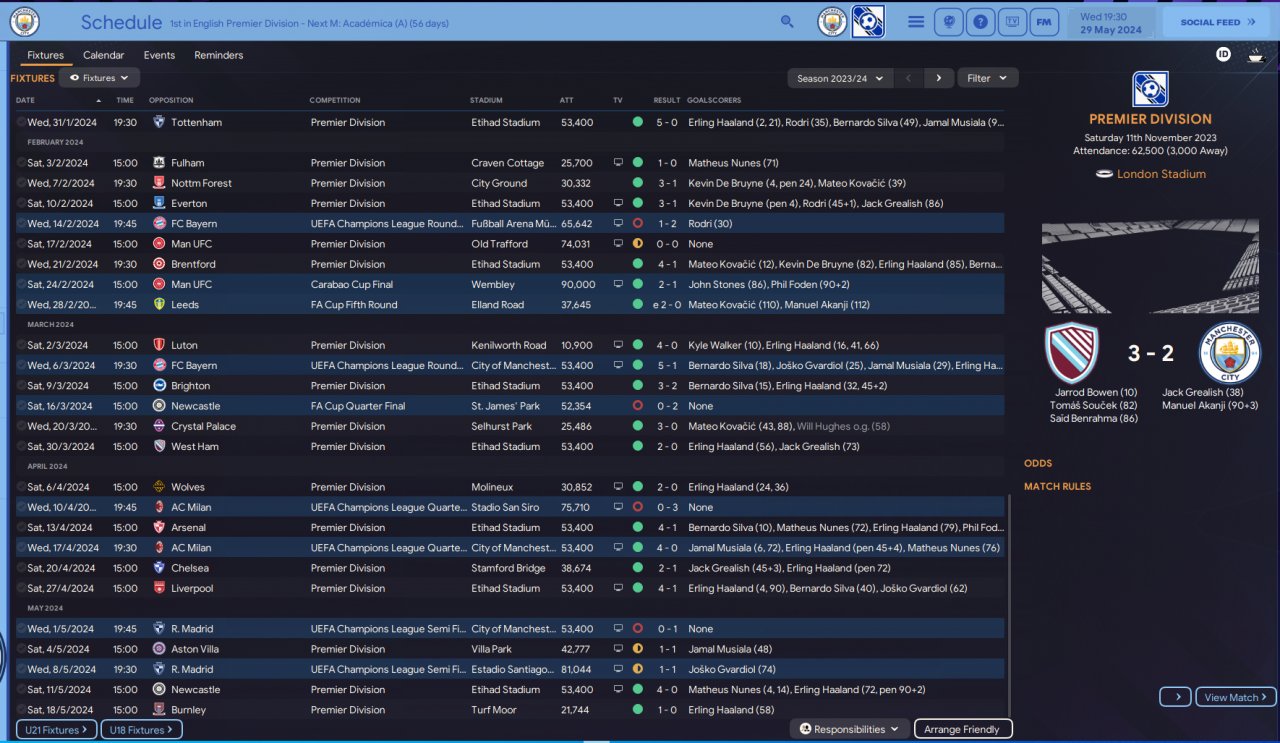Open the TV icon in top bar
The image size is (1280, 743).
pyautogui.click(x=1013, y=22)
